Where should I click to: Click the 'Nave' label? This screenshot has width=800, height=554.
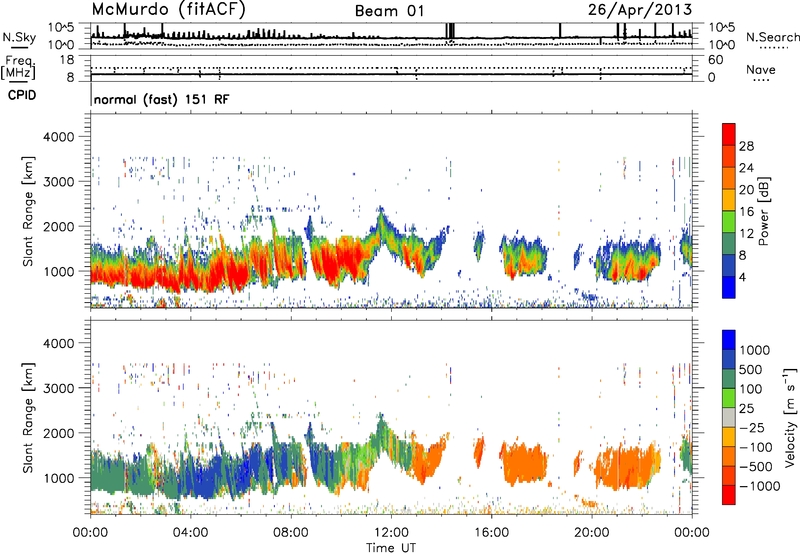click(x=761, y=69)
